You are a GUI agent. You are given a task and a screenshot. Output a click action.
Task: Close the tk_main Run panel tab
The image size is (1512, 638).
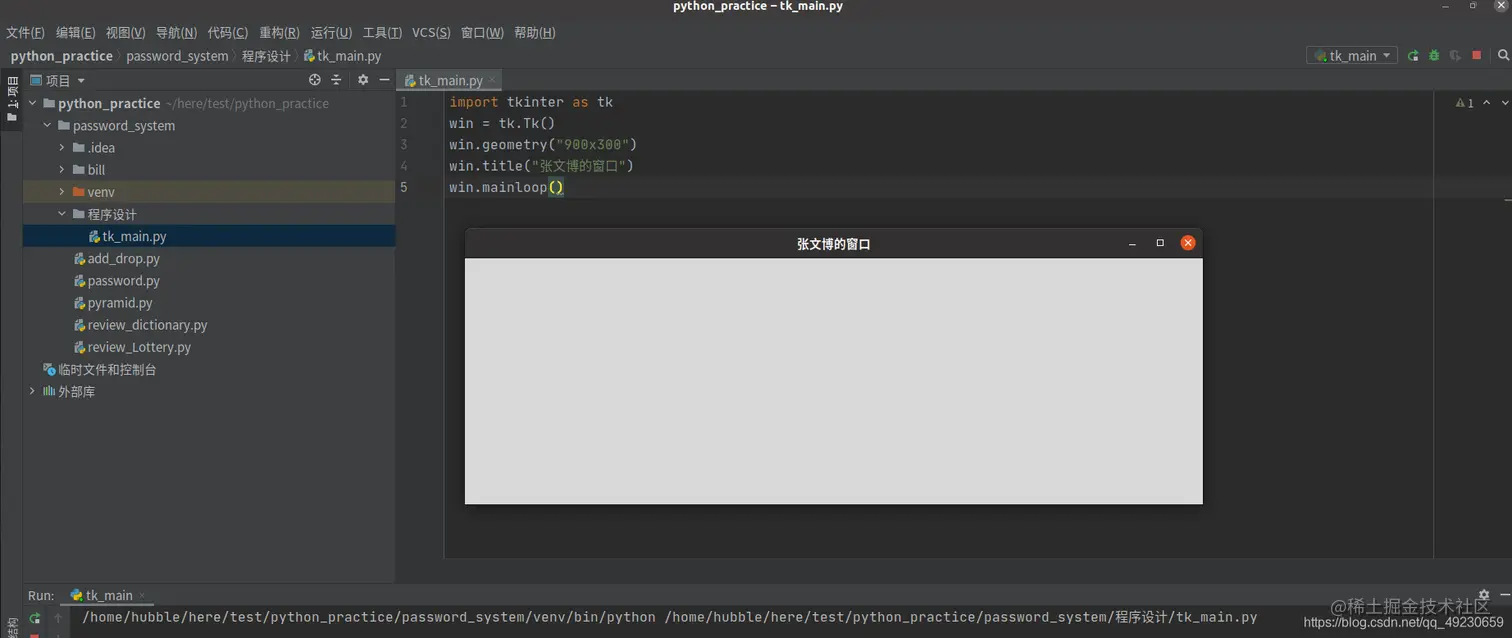142,596
